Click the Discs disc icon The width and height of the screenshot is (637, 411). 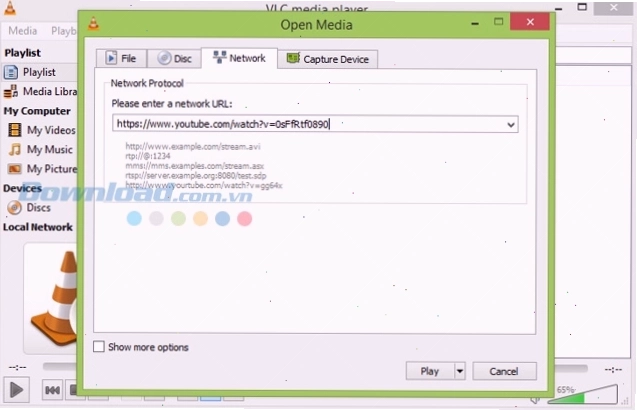pyautogui.click(x=15, y=208)
